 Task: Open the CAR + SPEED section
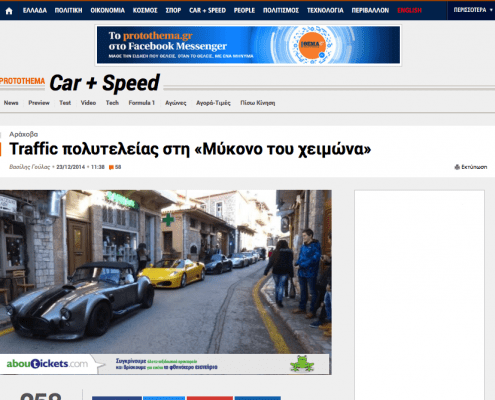(207, 10)
